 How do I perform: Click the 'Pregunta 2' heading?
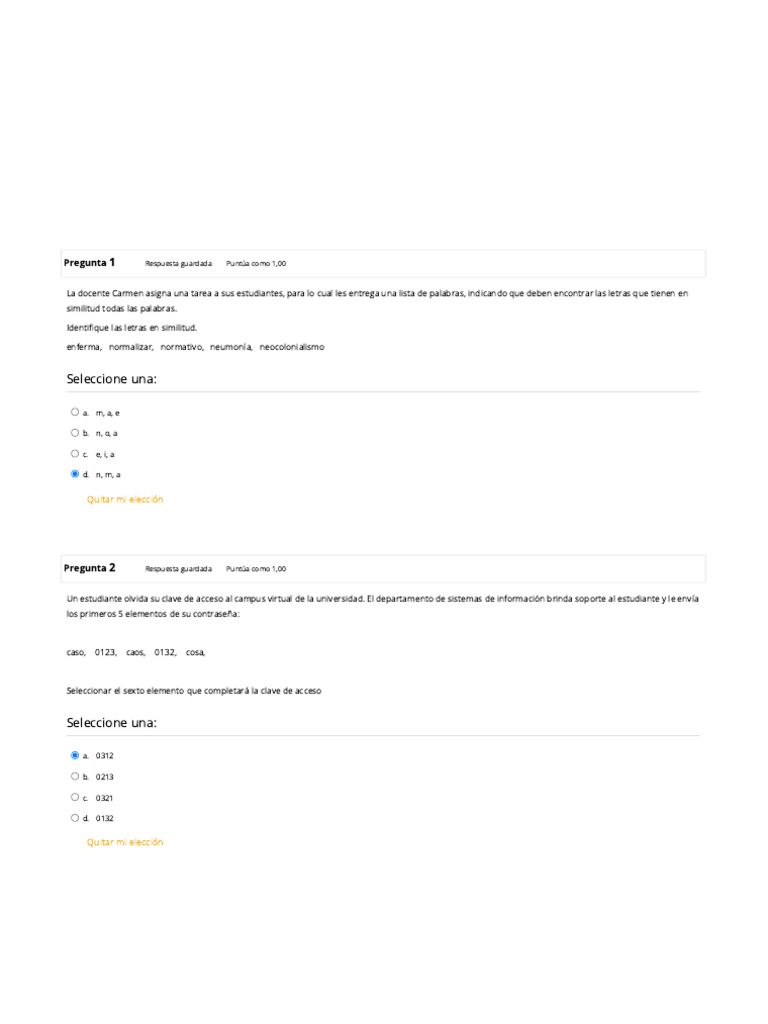pyautogui.click(x=89, y=568)
